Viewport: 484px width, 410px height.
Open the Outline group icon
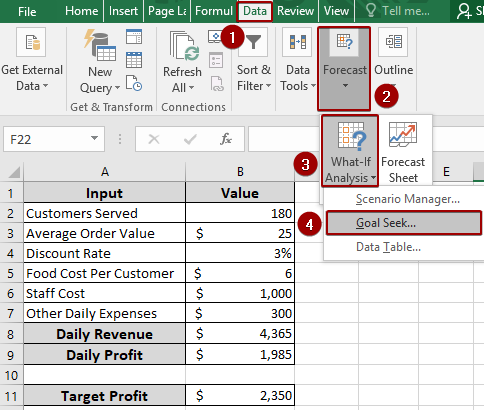[393, 42]
